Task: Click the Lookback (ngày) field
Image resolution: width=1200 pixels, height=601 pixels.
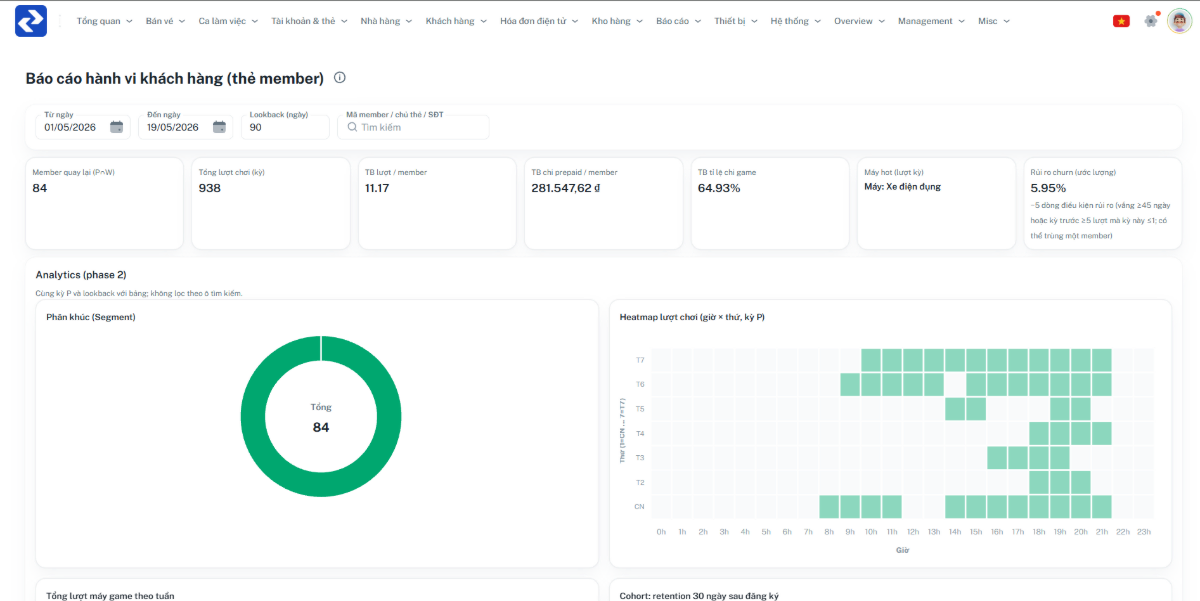Action: pos(285,127)
